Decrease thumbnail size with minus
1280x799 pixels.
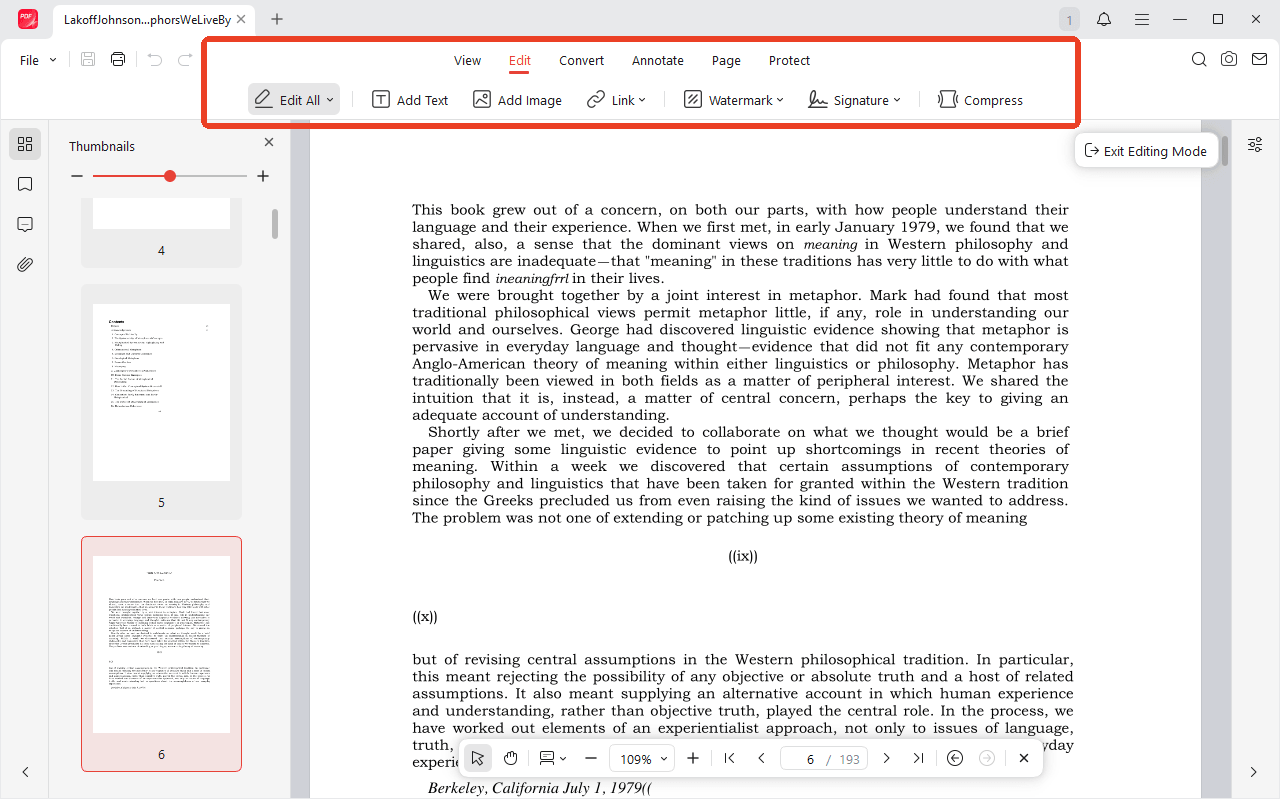click(x=77, y=176)
